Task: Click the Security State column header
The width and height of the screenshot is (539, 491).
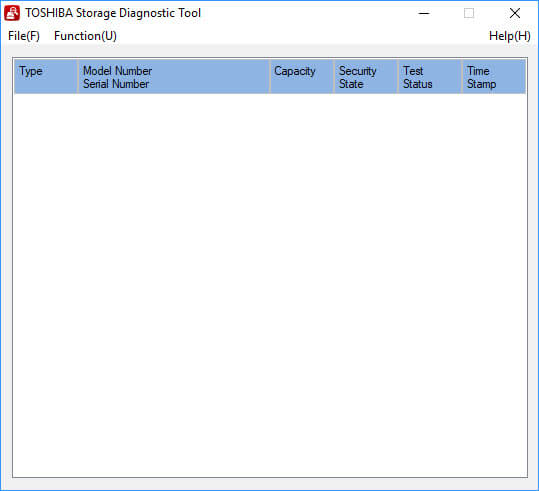Action: [366, 76]
